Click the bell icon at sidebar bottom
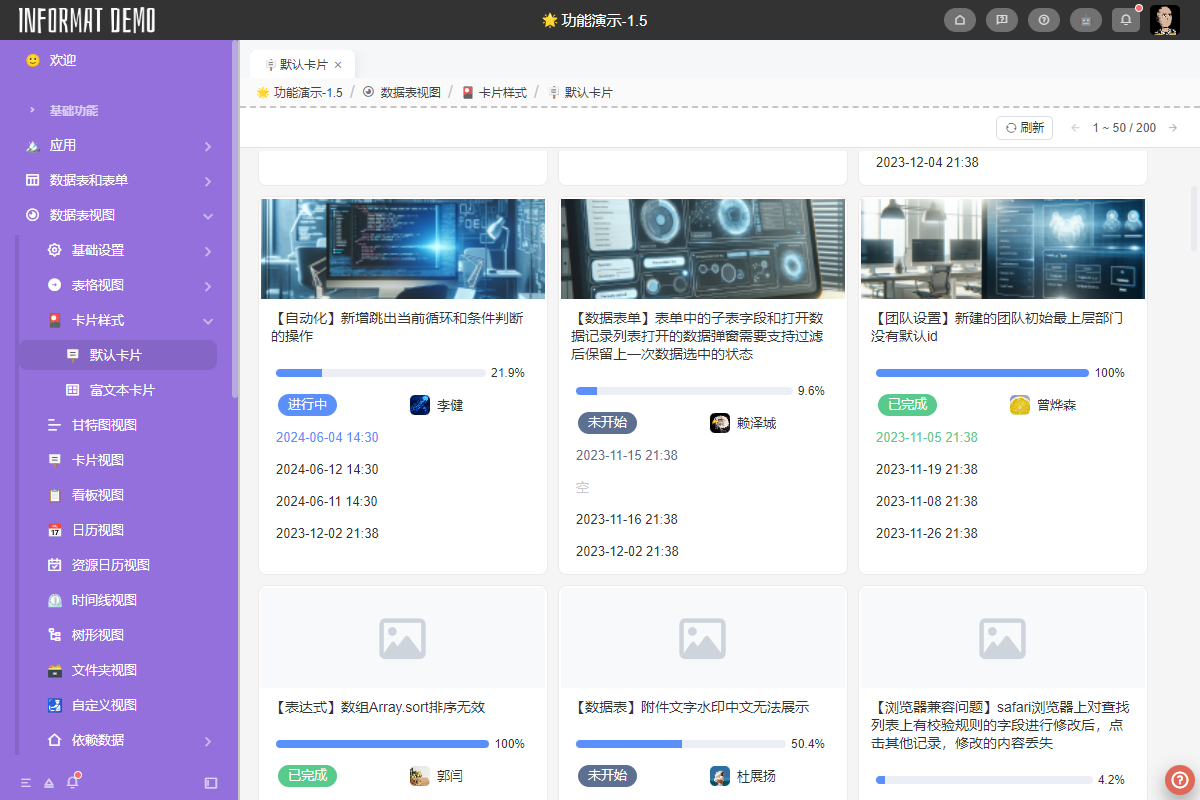The height and width of the screenshot is (800, 1200). coord(72,782)
